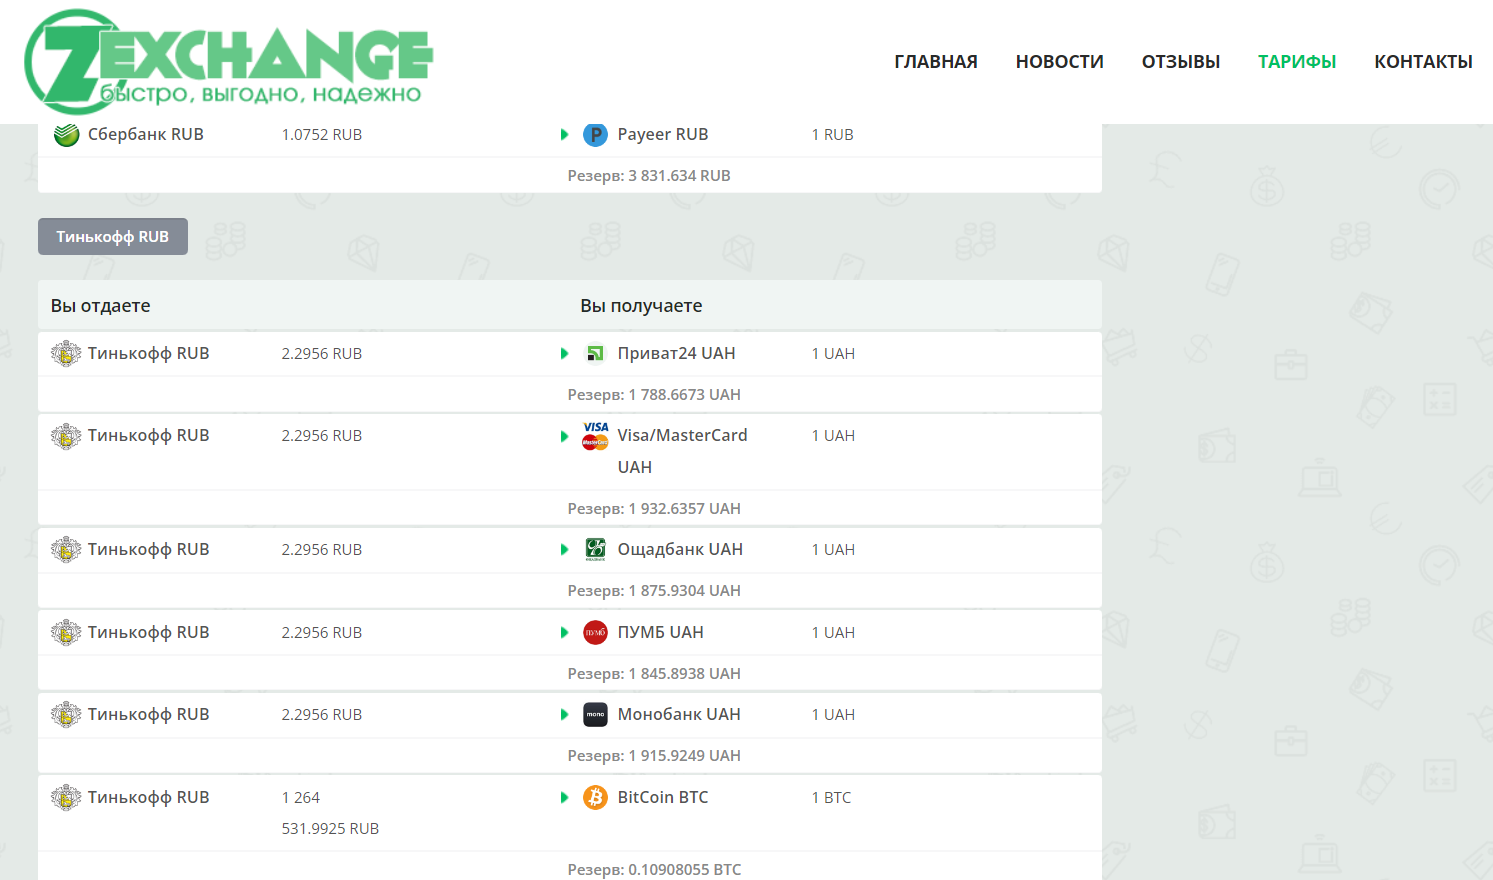Click 2.2956 RUB rate in Монобанк row
1493x880 pixels.
click(322, 715)
